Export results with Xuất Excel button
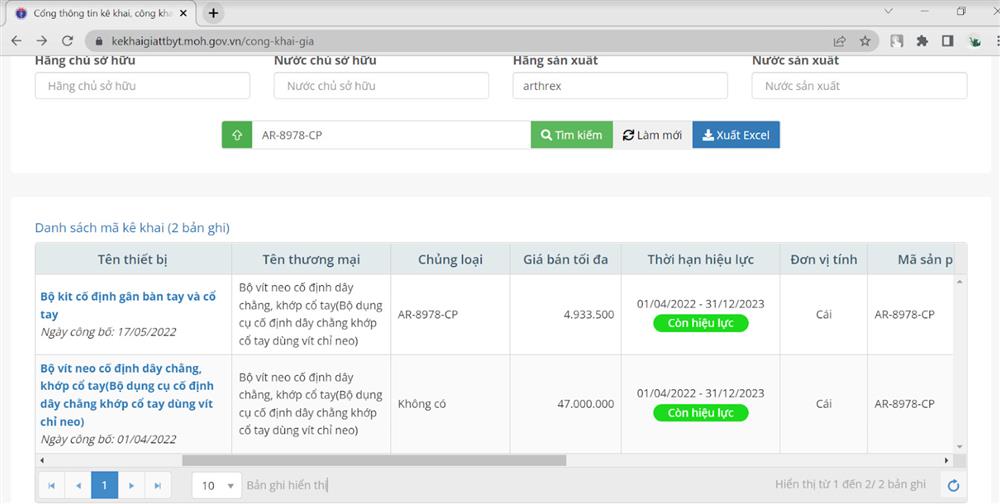 point(735,135)
